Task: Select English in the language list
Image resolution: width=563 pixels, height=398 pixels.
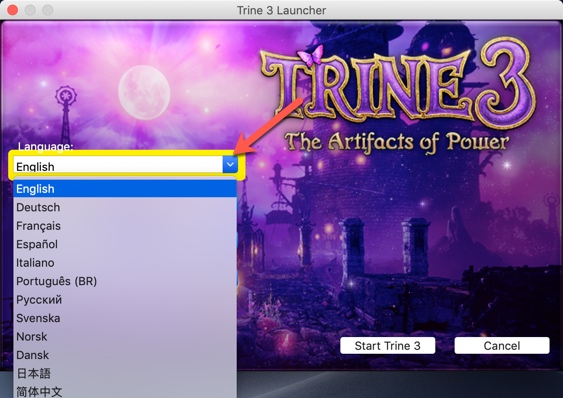Action: [125, 189]
